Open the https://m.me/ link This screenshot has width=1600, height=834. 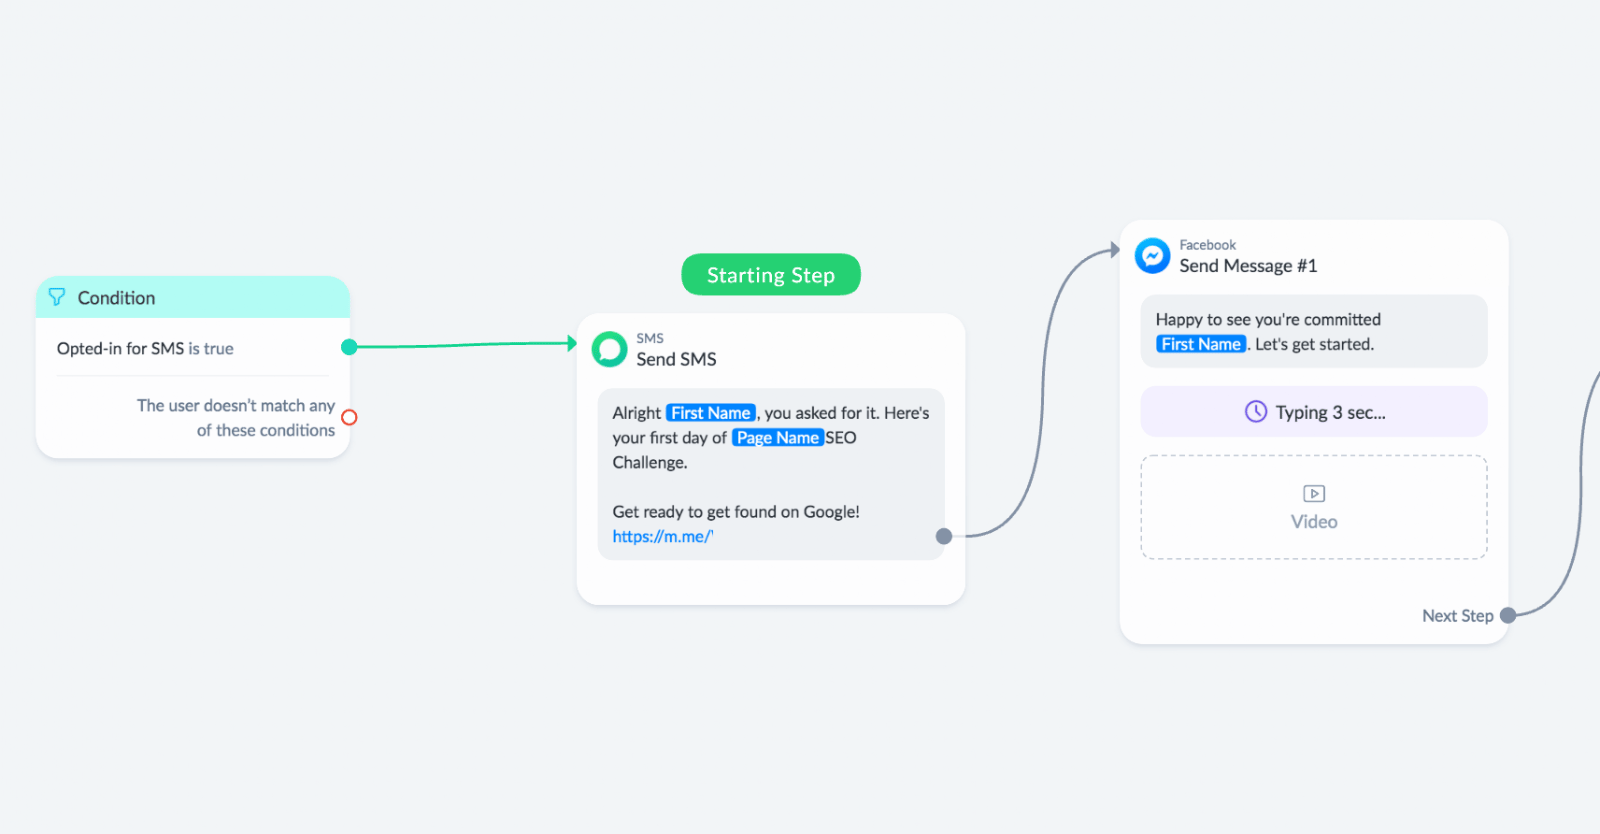tap(663, 537)
